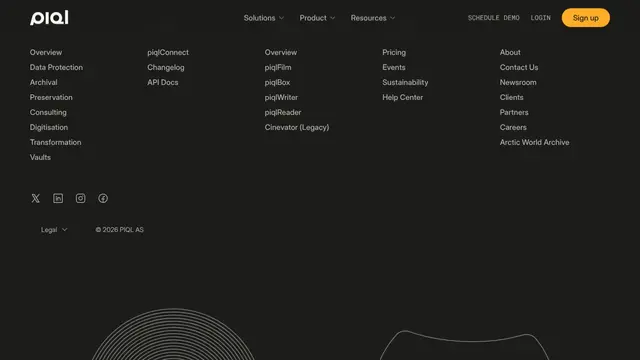The width and height of the screenshot is (640, 360).
Task: Click the Sign up button
Action: (x=586, y=18)
